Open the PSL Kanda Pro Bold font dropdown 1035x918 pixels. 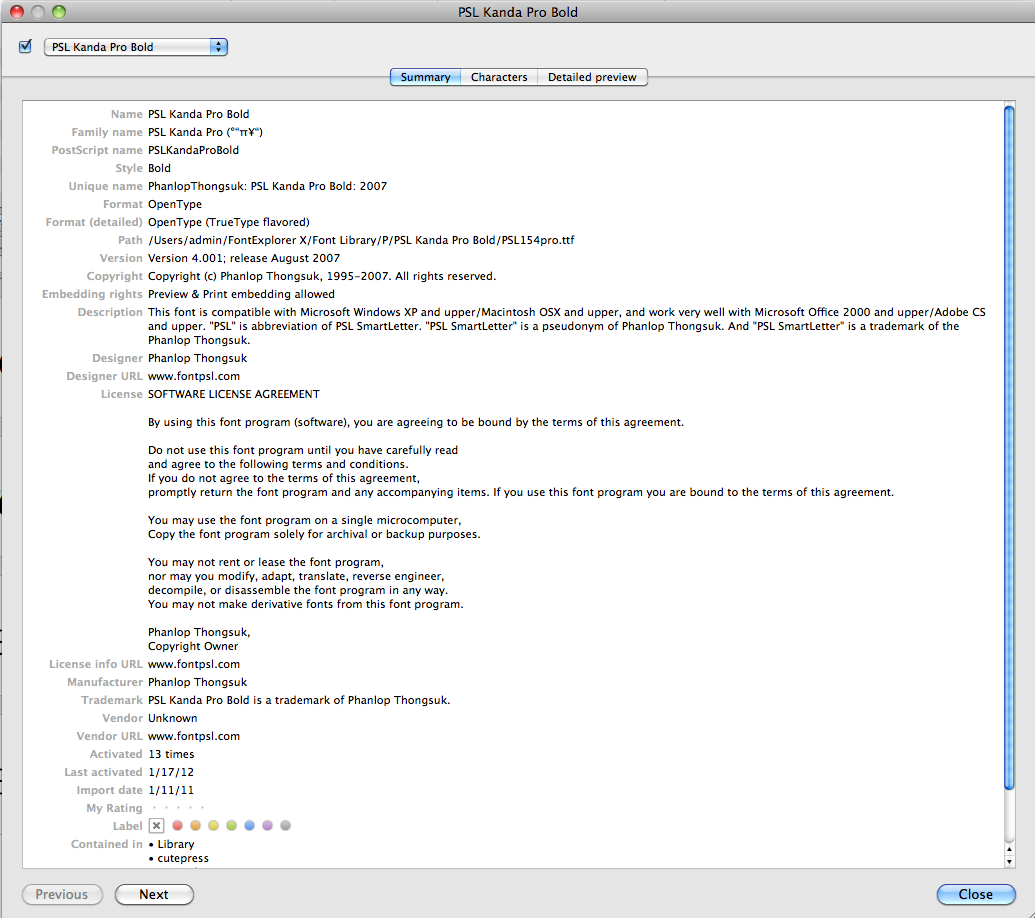coord(136,47)
